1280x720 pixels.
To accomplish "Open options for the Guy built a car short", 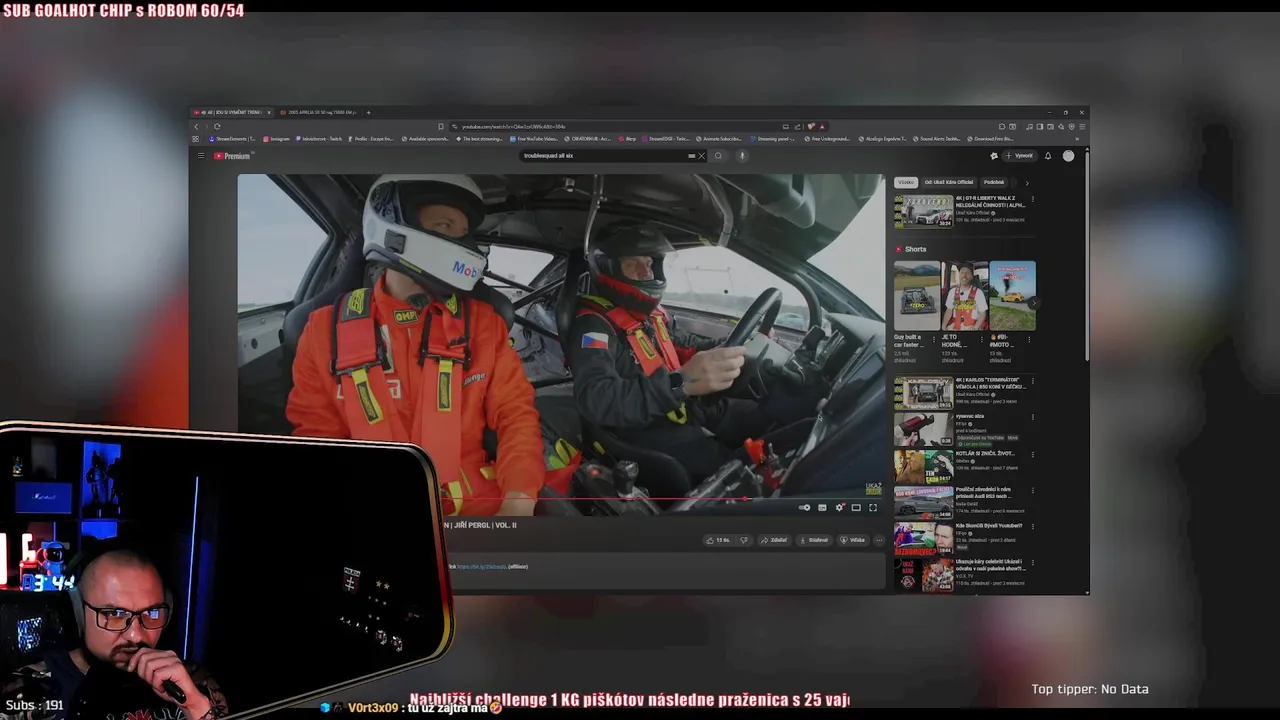I will (x=936, y=339).
